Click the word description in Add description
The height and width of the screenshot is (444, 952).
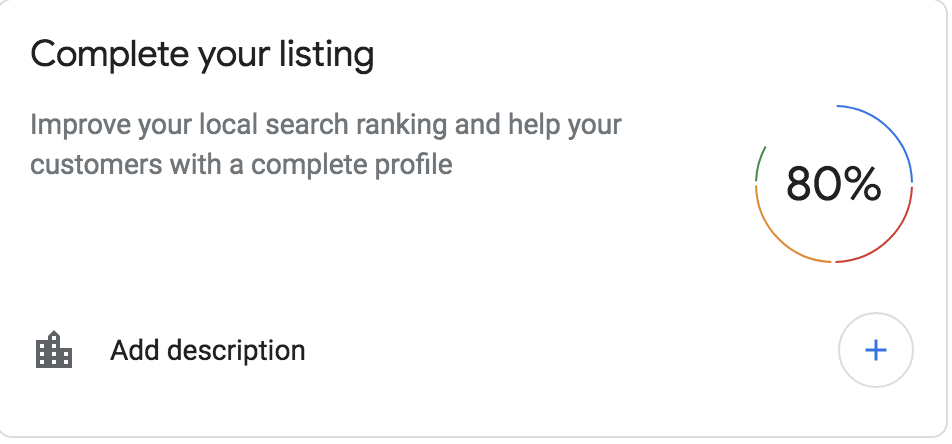(236, 350)
